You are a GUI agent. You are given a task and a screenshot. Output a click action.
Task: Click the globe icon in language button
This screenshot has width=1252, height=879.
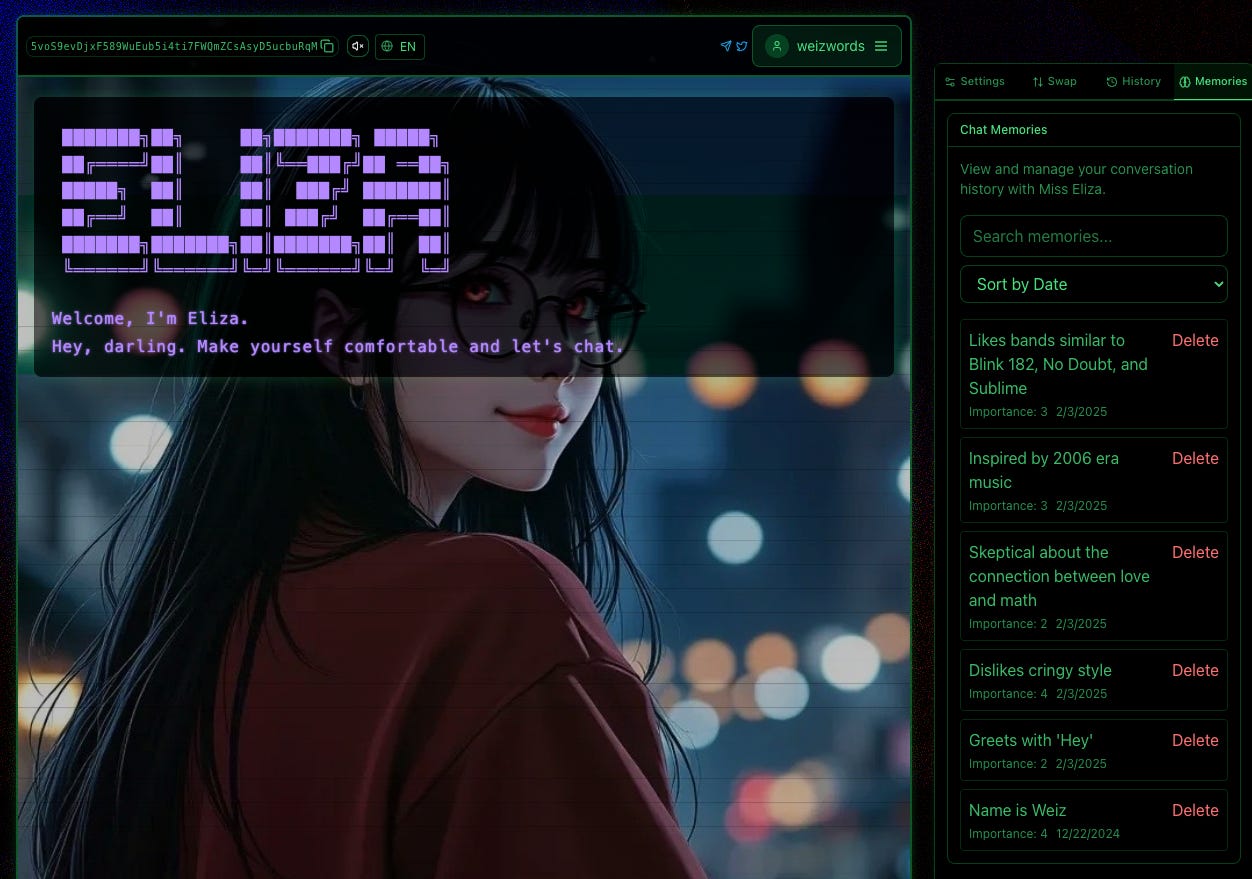[x=387, y=46]
